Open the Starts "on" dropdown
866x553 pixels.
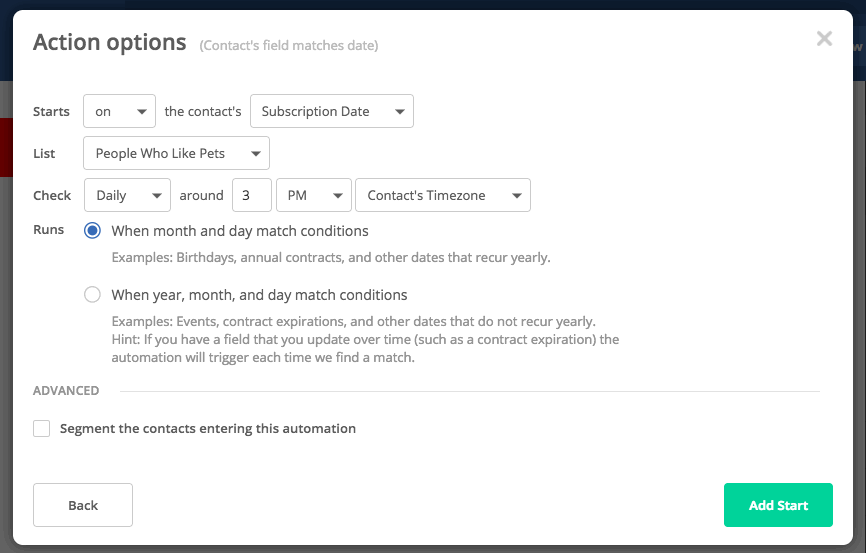point(119,111)
